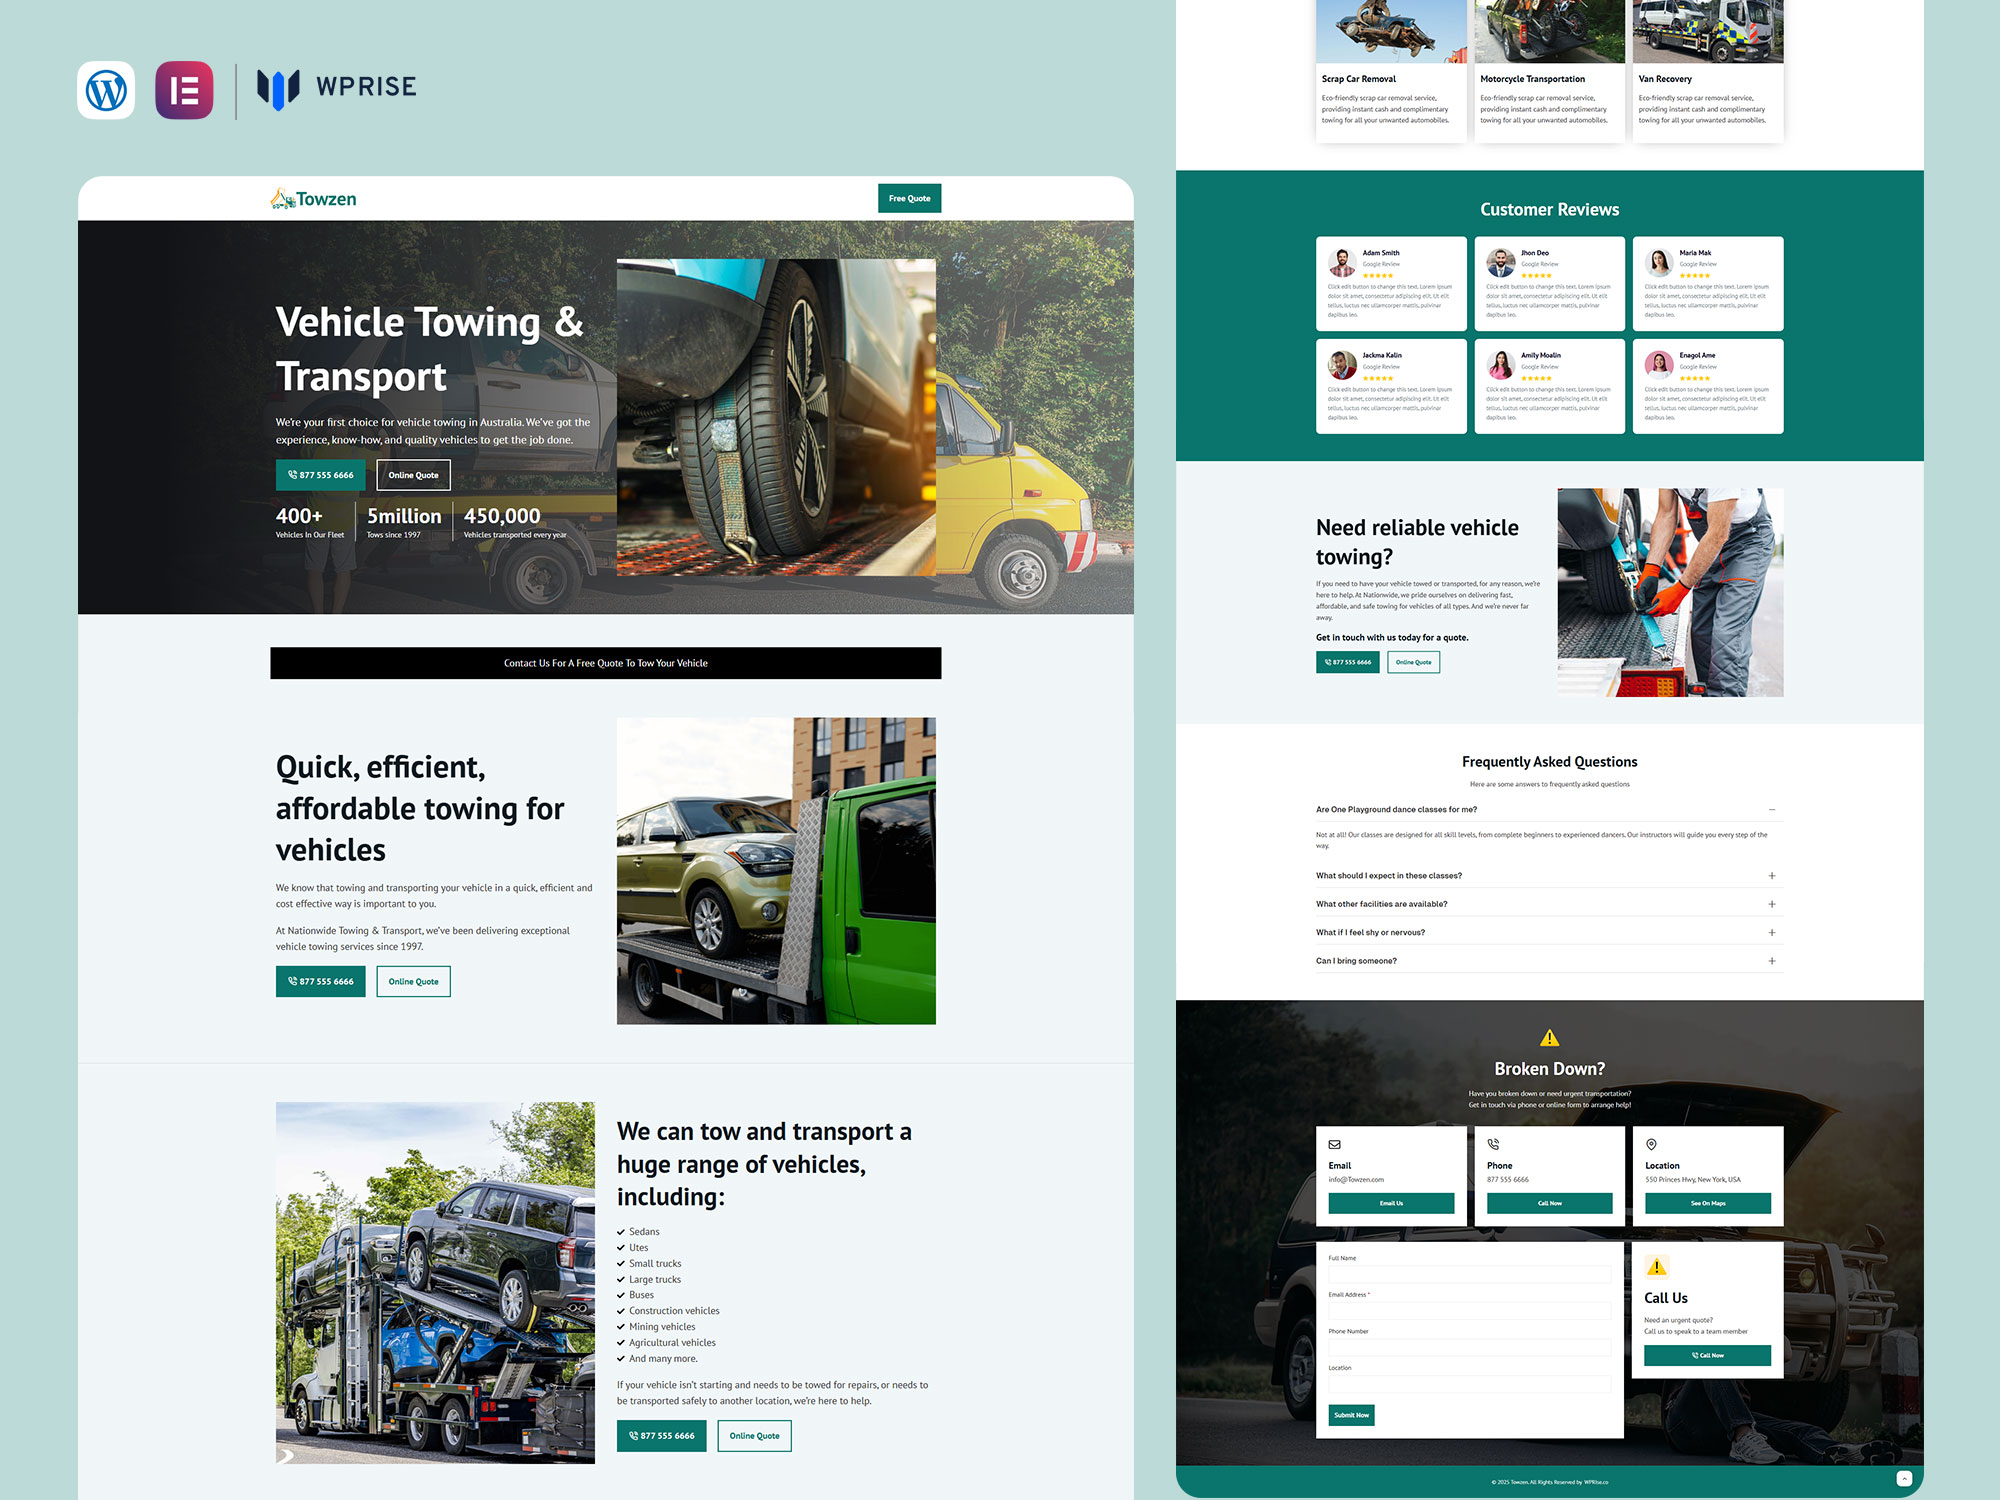The height and width of the screenshot is (1500, 2000).
Task: Expand What other facilities are available question
Action: [x=1549, y=904]
